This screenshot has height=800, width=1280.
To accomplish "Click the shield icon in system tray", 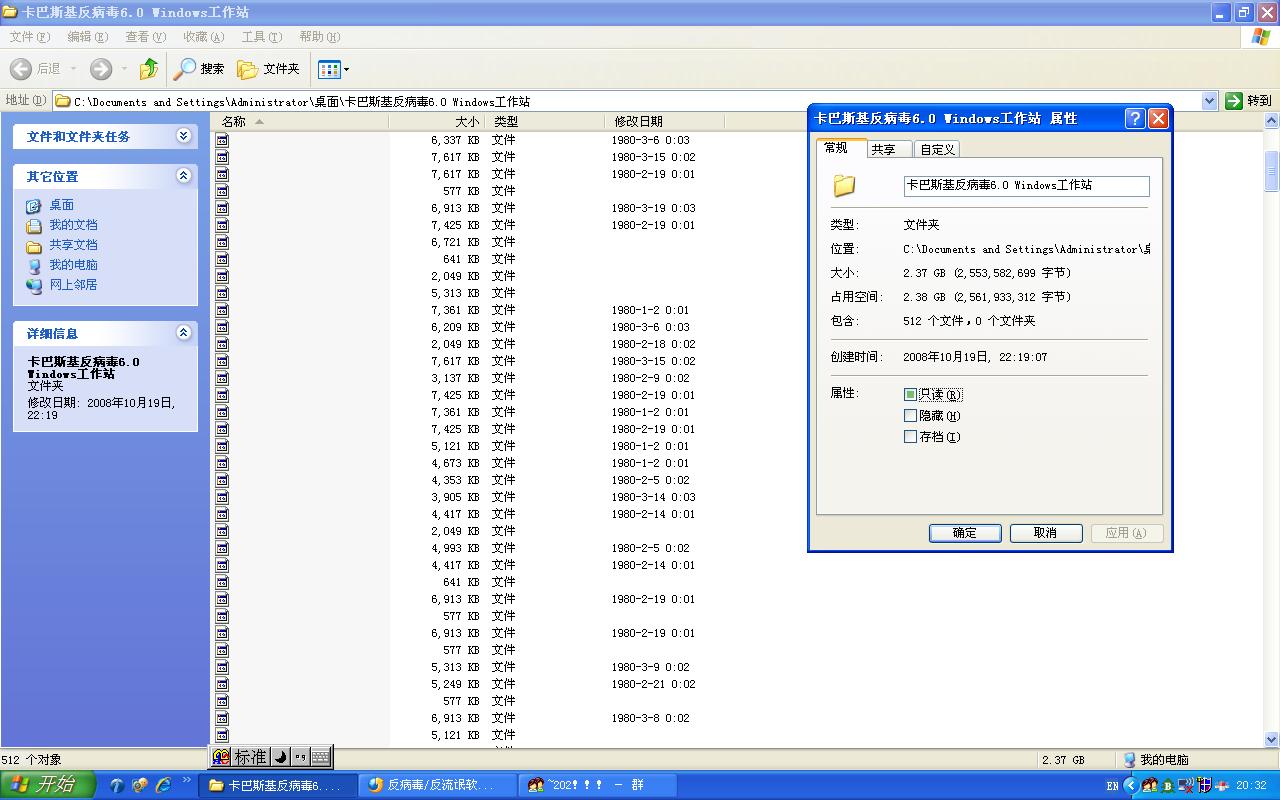I will tap(1205, 785).
